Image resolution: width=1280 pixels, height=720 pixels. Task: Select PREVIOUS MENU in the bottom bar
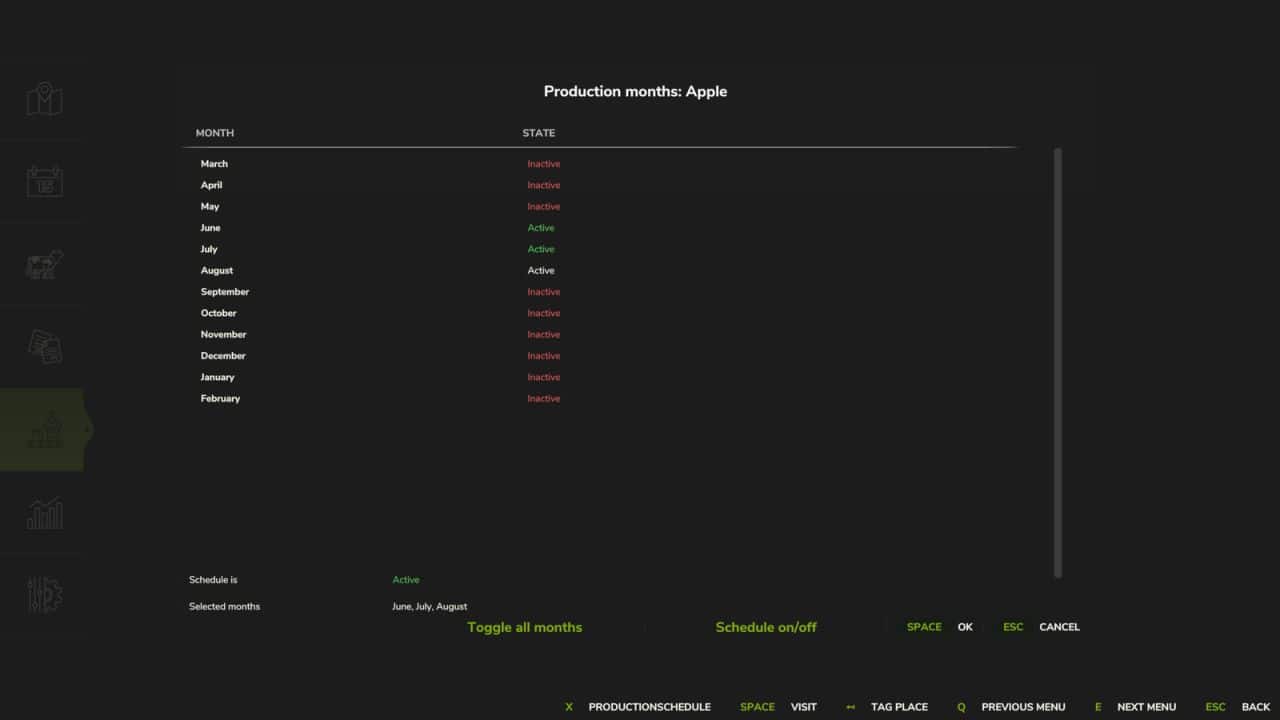tap(1022, 707)
